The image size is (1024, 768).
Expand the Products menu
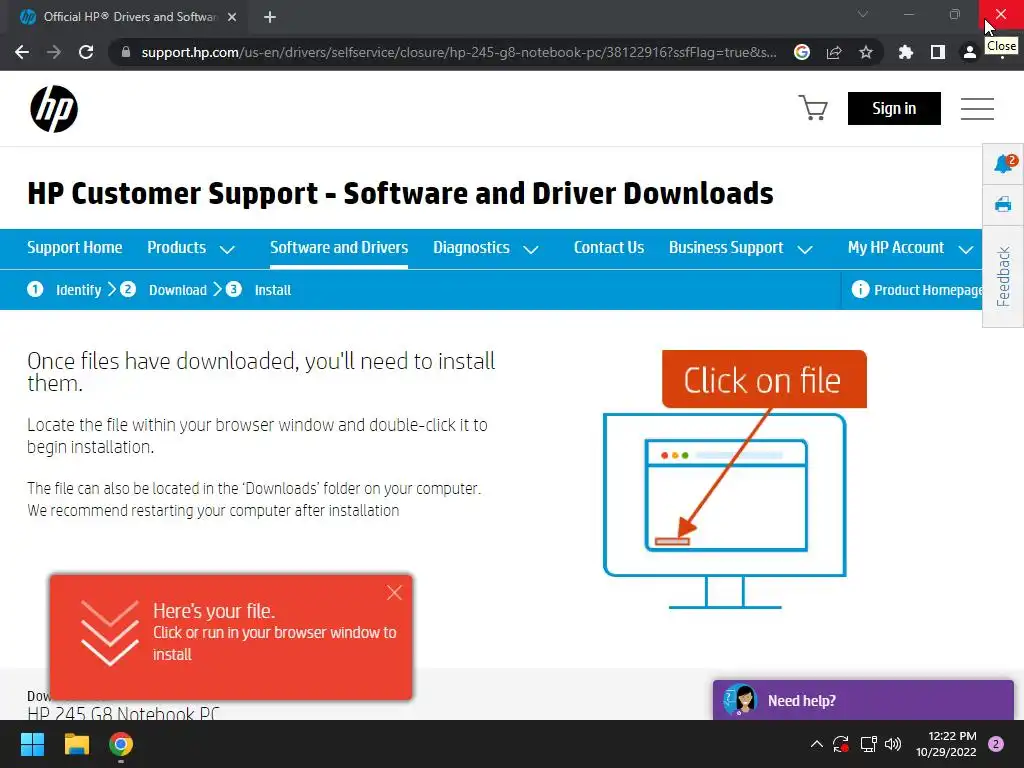[x=191, y=248]
